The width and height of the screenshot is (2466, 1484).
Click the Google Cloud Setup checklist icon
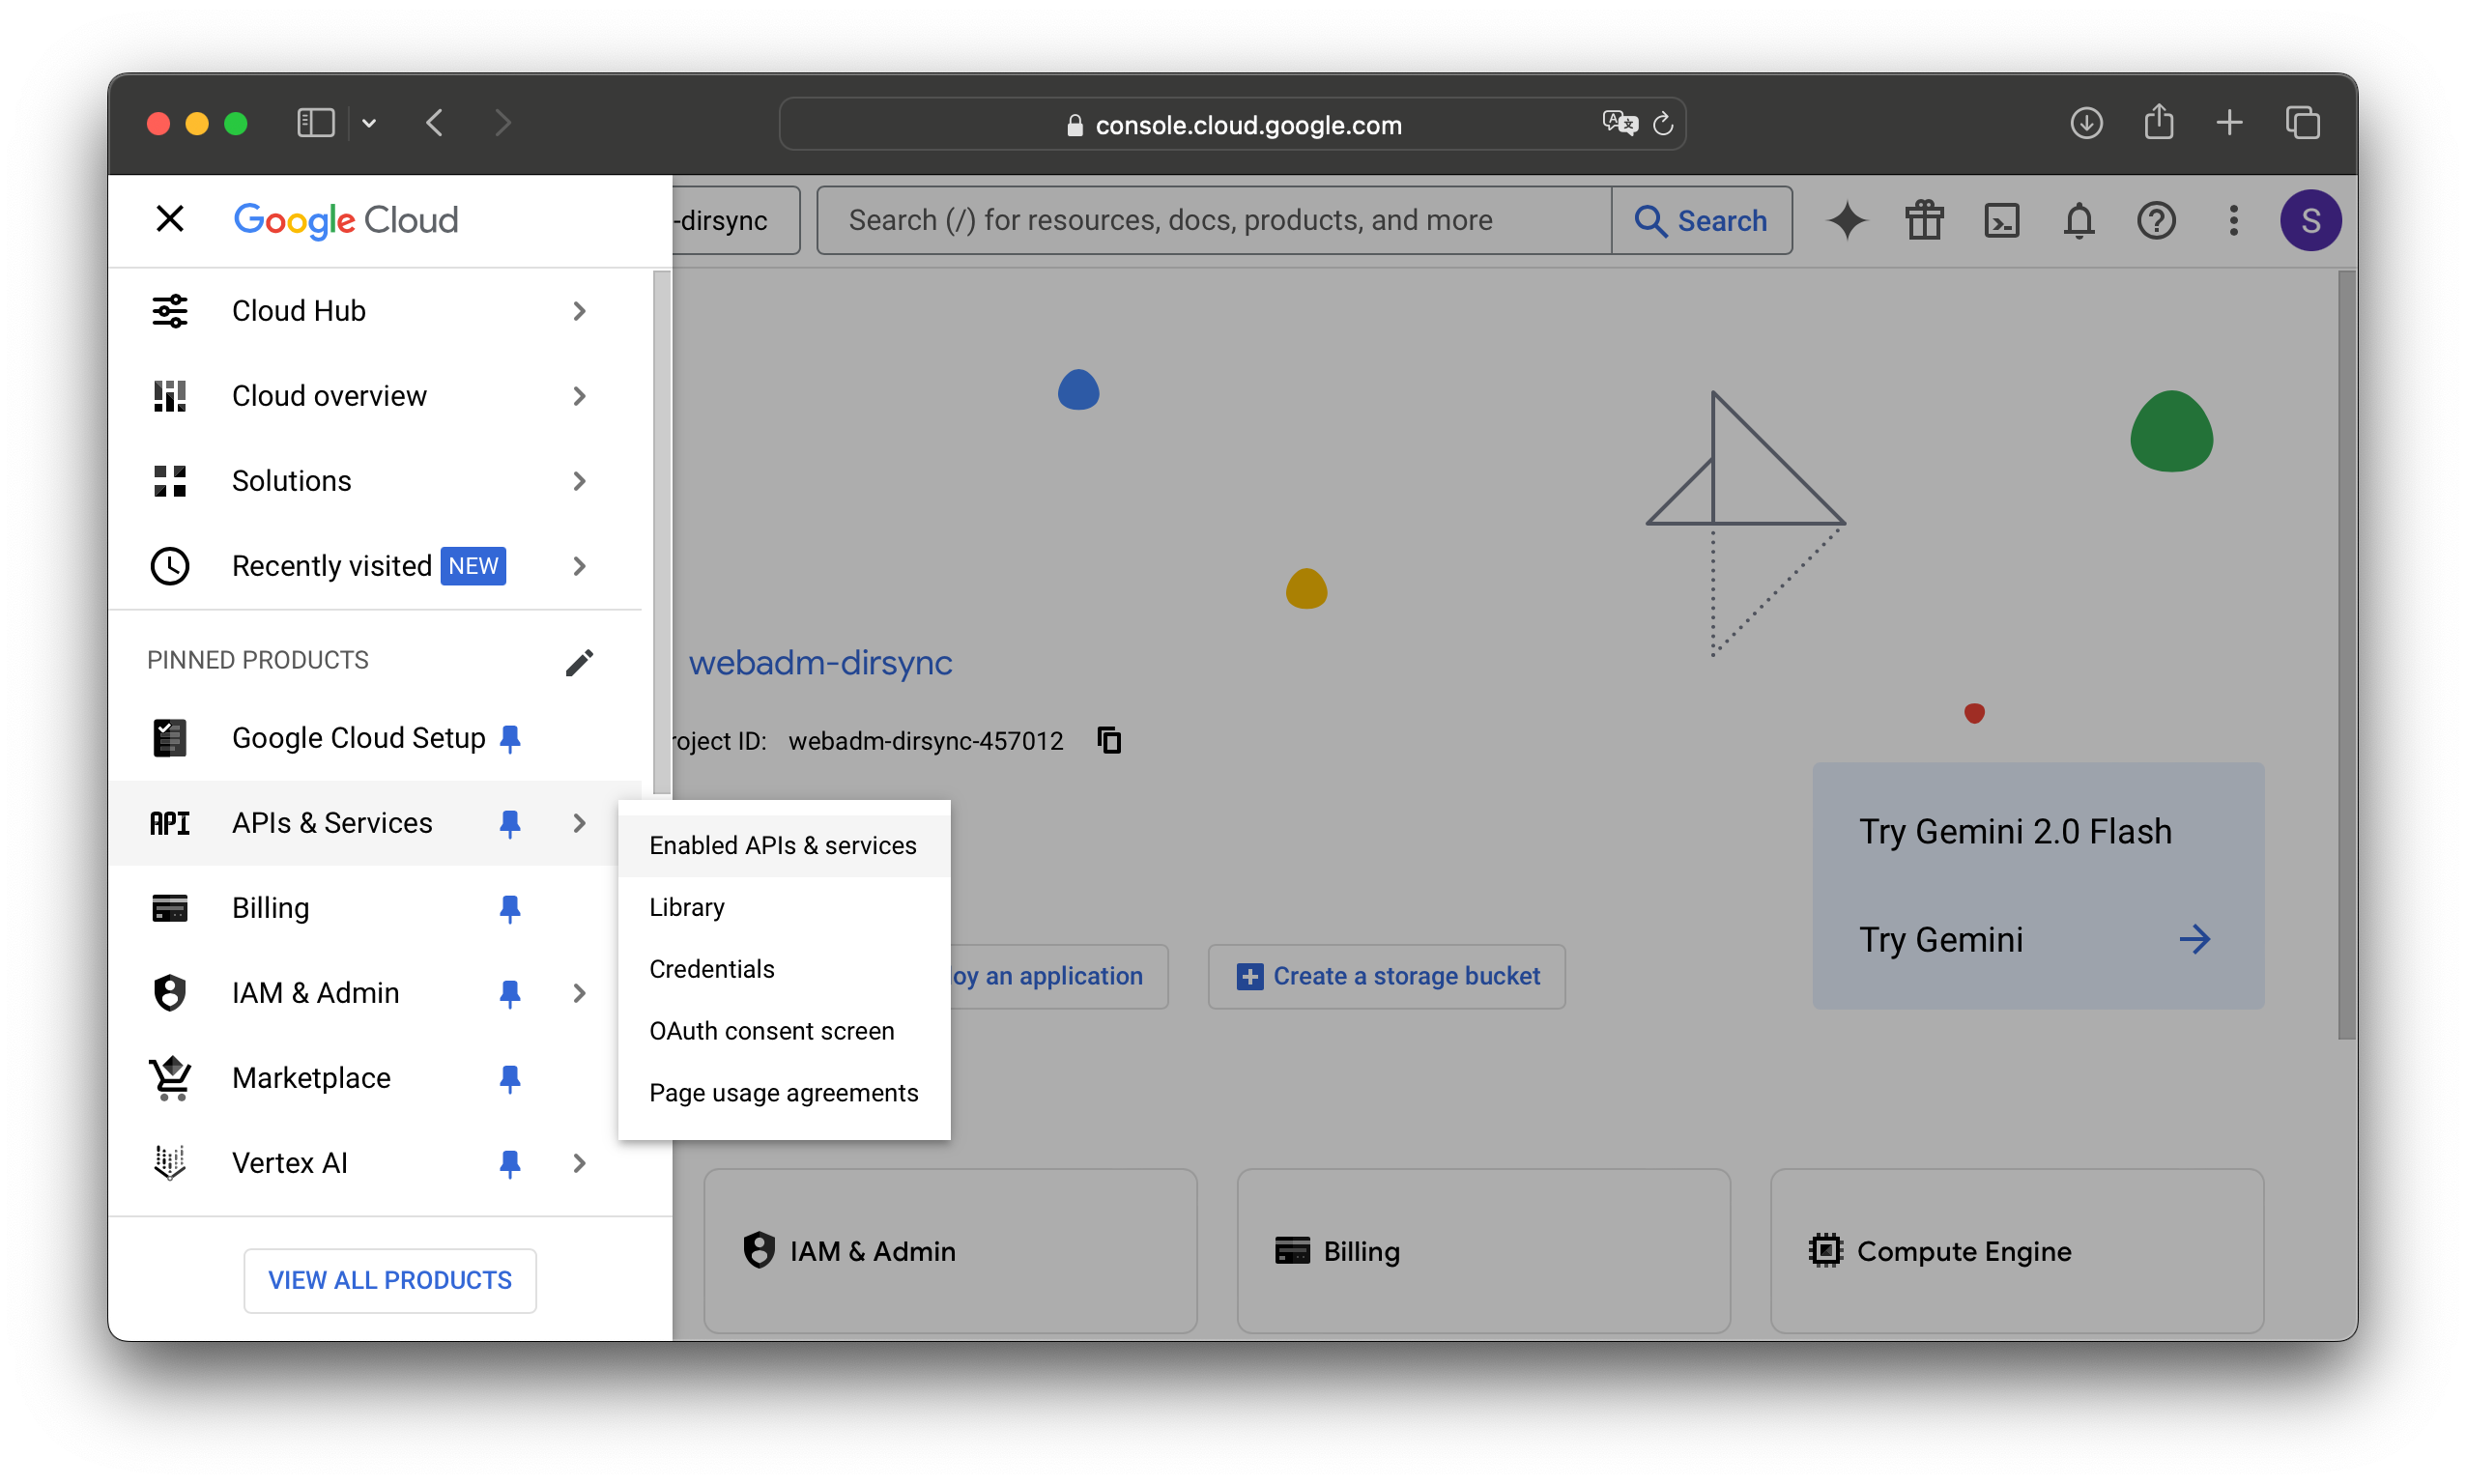170,738
